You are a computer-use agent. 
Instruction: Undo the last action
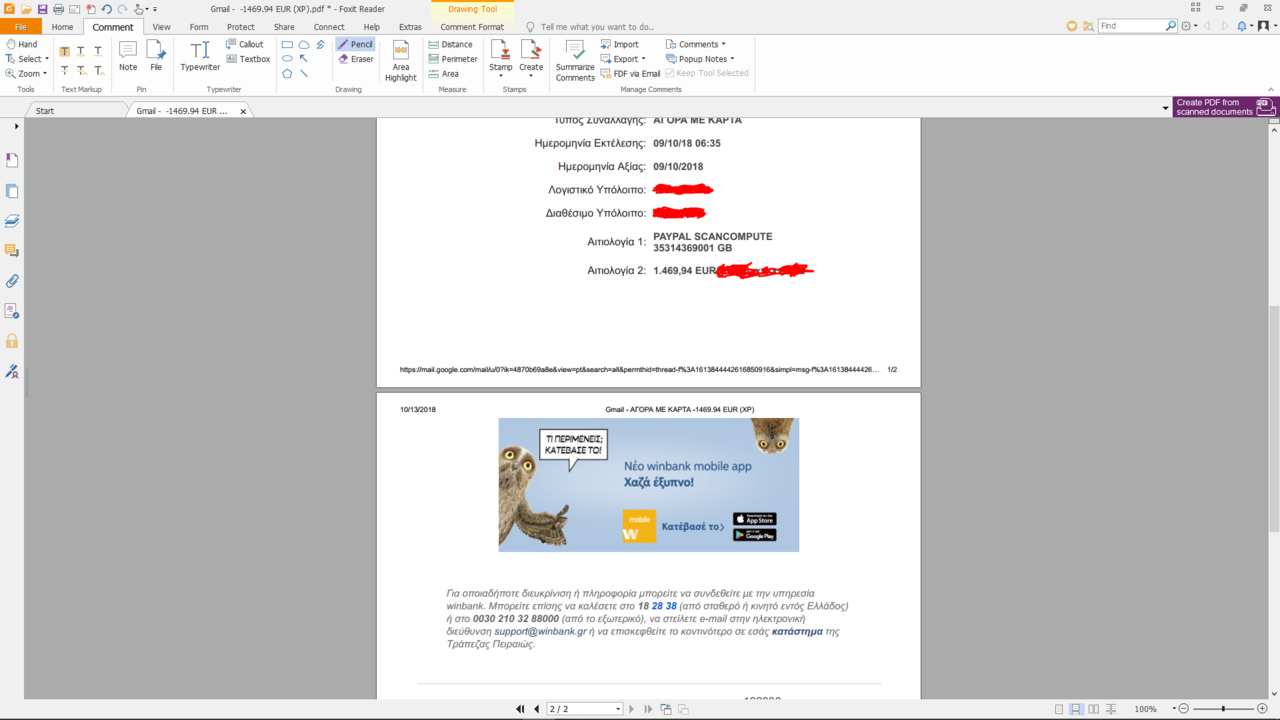click(x=106, y=9)
